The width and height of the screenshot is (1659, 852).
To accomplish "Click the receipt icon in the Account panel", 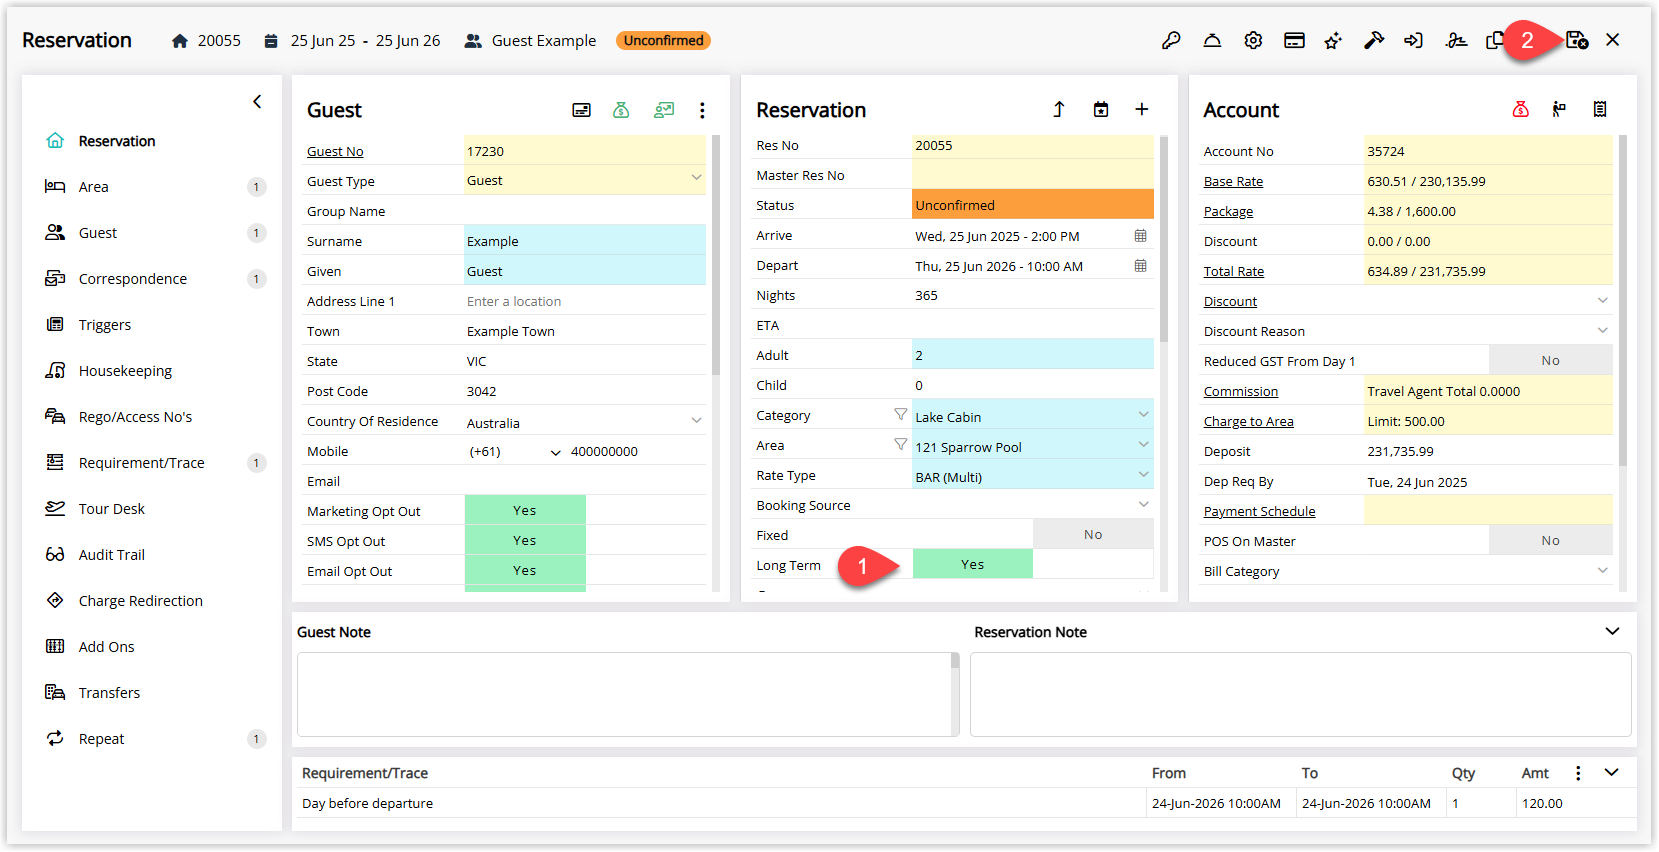I will [x=1600, y=109].
